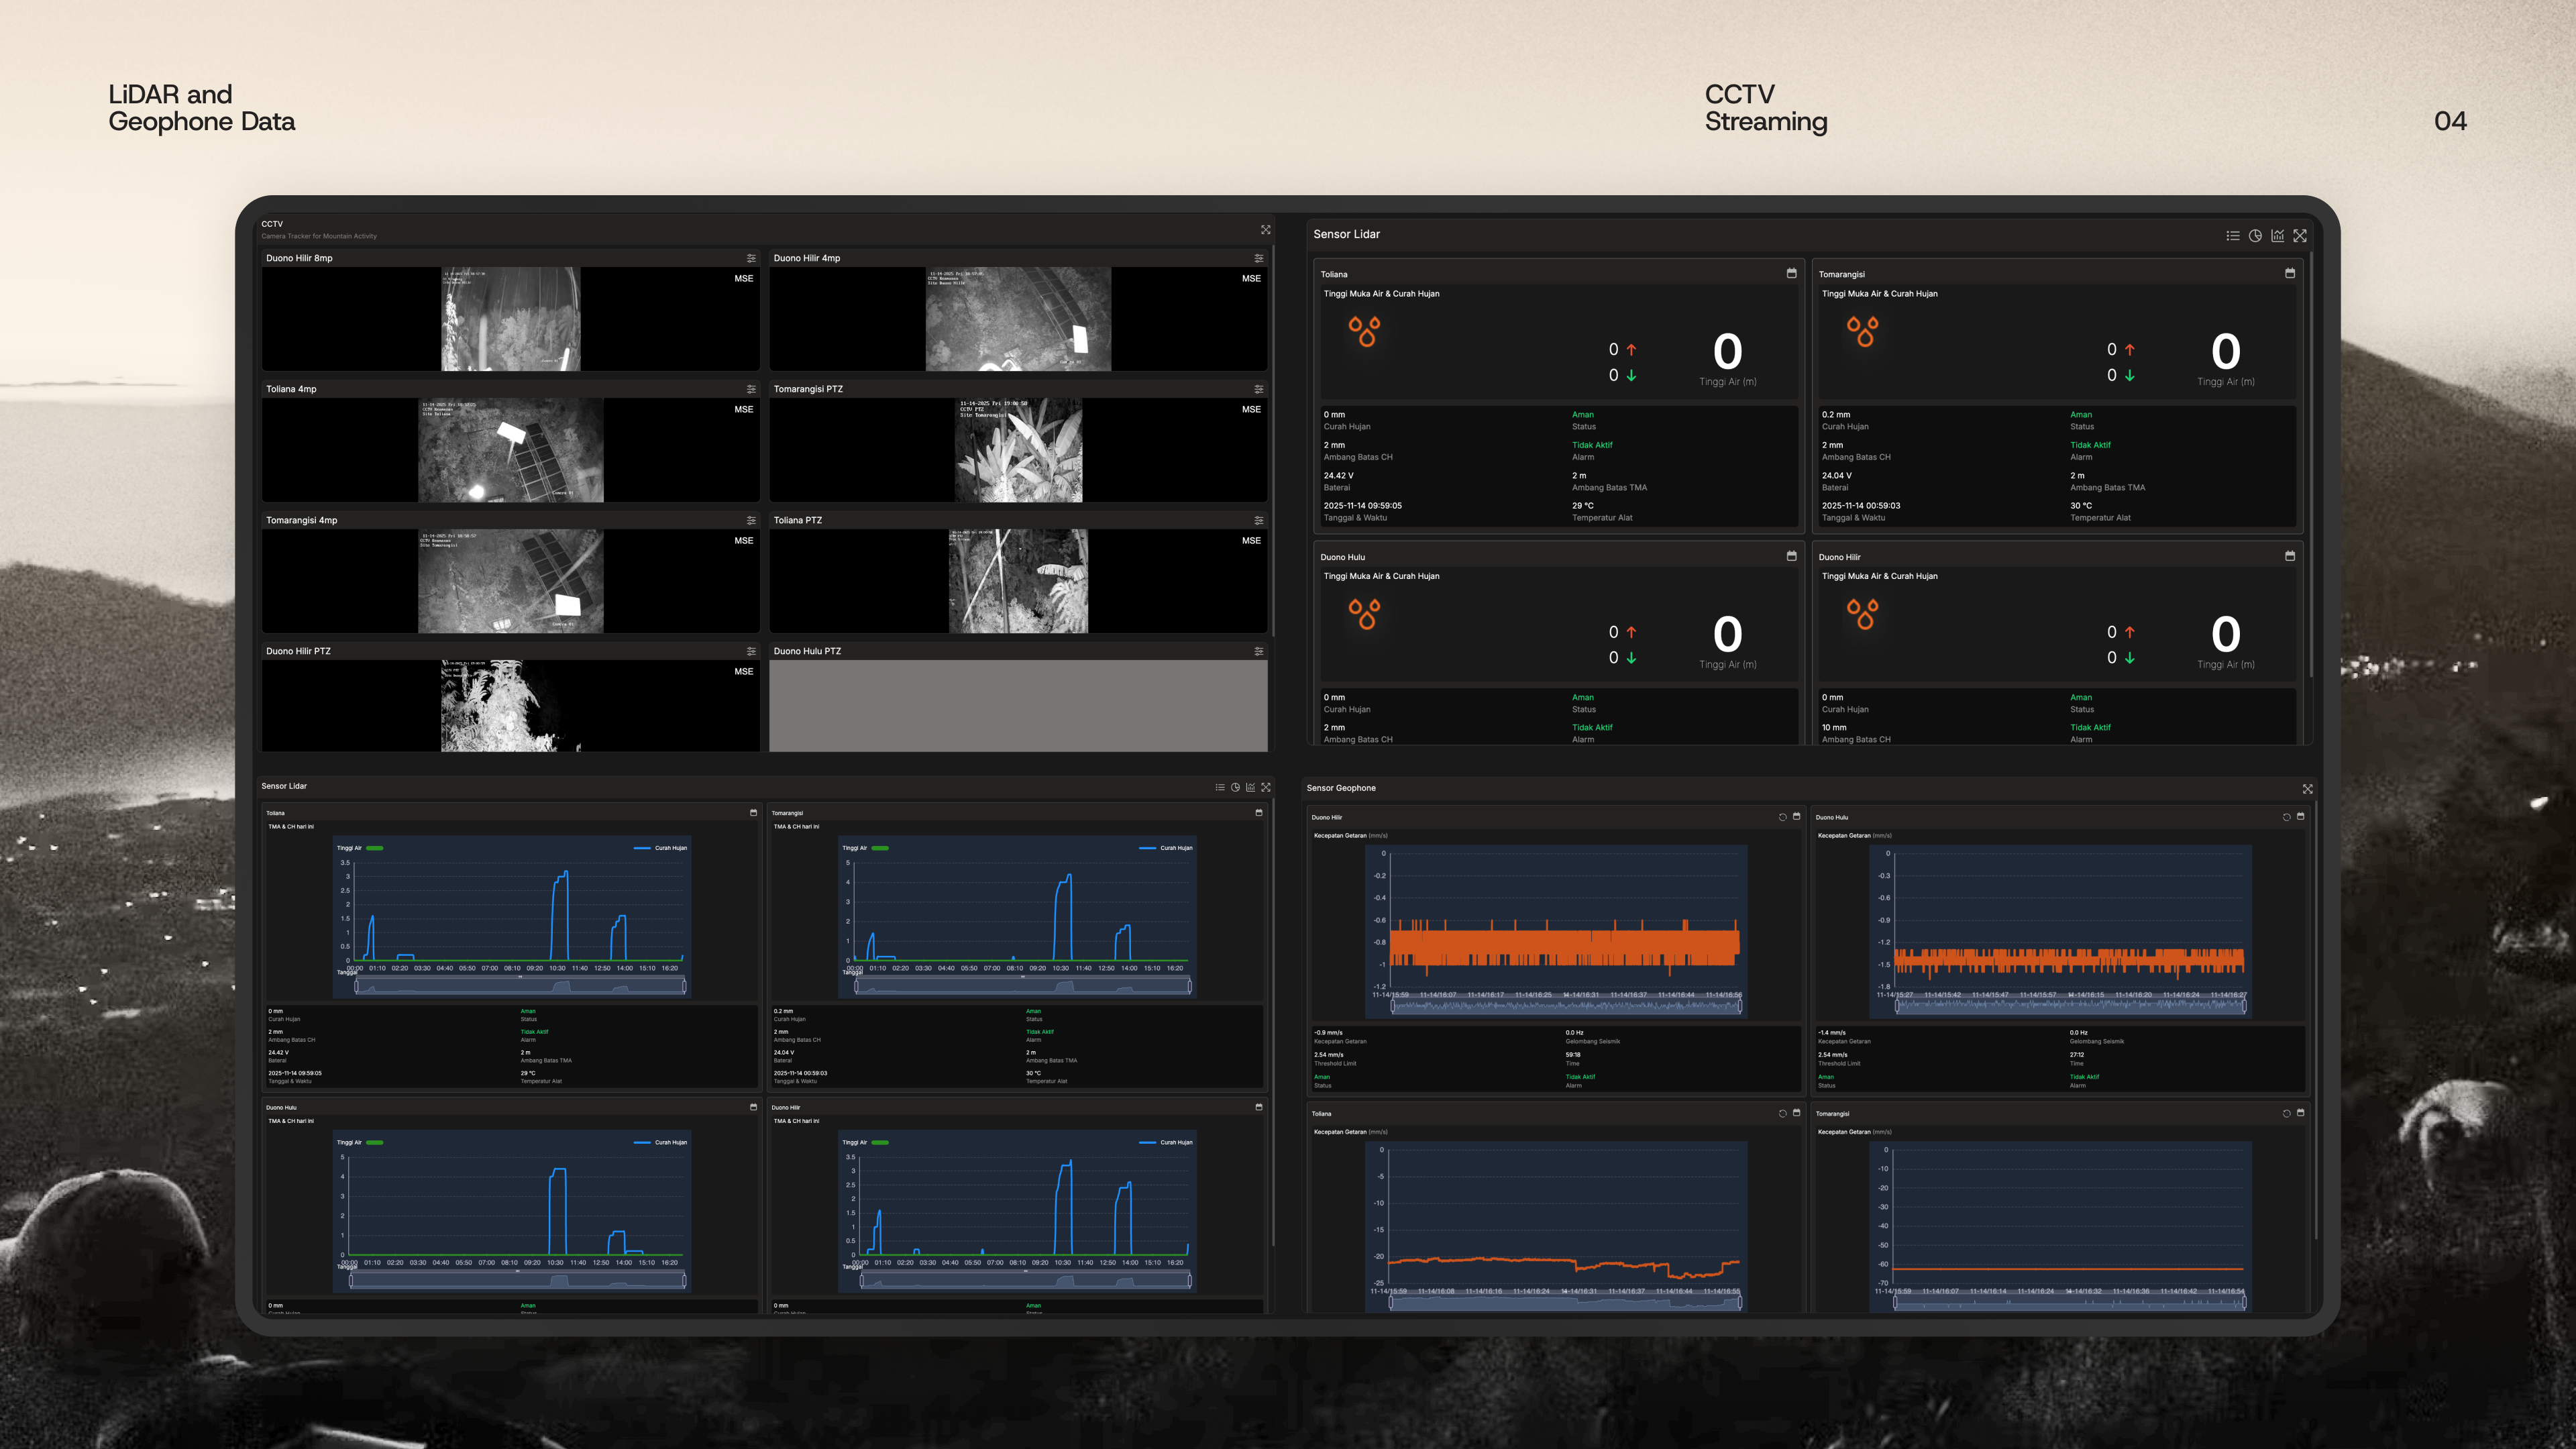The height and width of the screenshot is (1449, 2576).
Task: Open settings for Duono Hulu PTZ camera
Action: (x=1258, y=651)
